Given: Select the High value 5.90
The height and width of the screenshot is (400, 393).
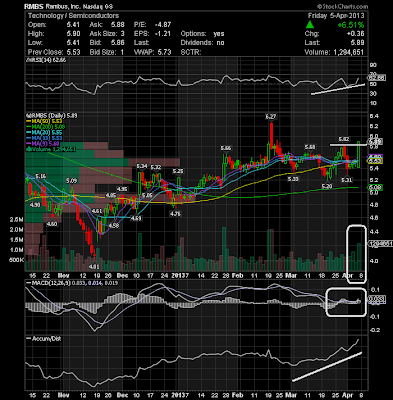Looking at the screenshot, I should coord(73,34).
